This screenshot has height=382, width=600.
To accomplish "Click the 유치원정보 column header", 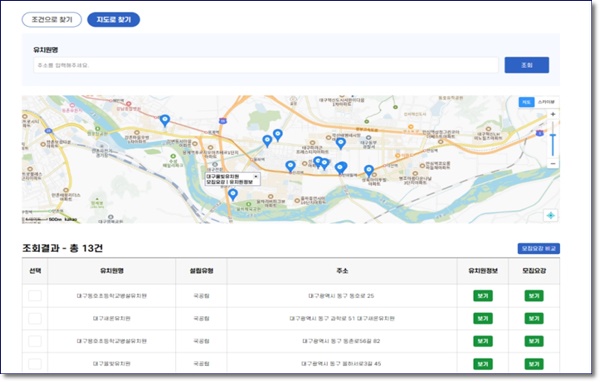I will pos(483,271).
